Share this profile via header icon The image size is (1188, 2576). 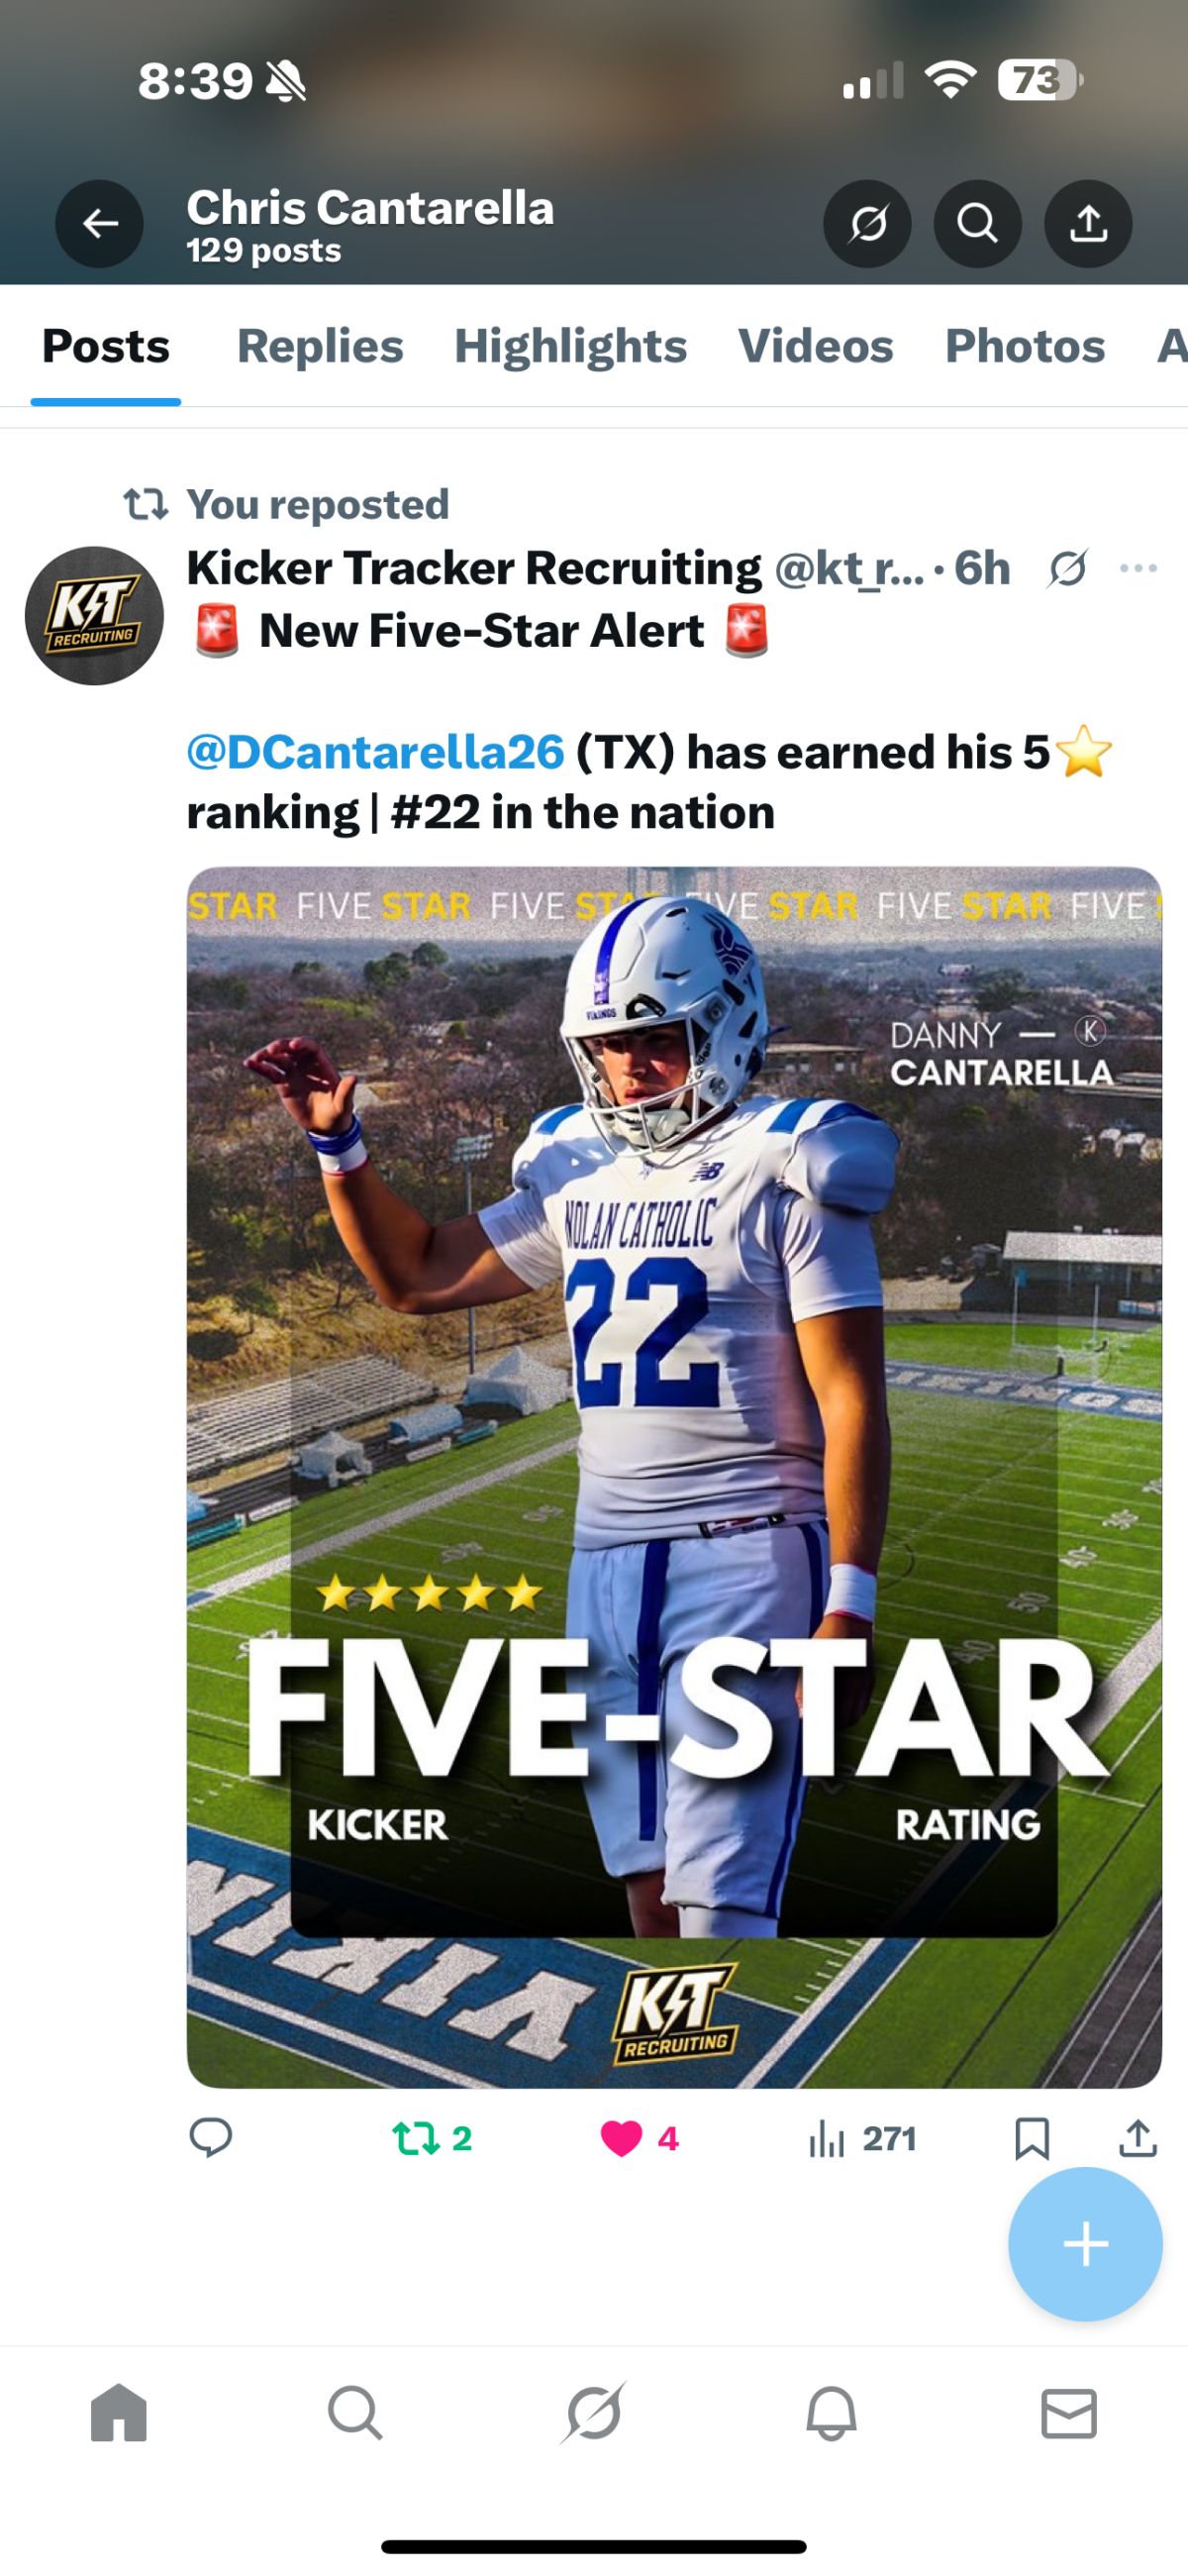coord(1088,224)
